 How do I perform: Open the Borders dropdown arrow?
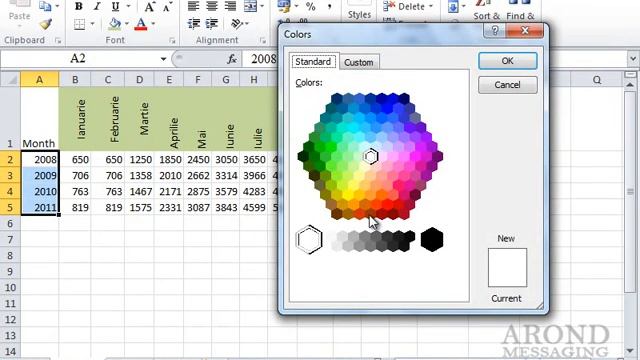[x=92, y=24]
